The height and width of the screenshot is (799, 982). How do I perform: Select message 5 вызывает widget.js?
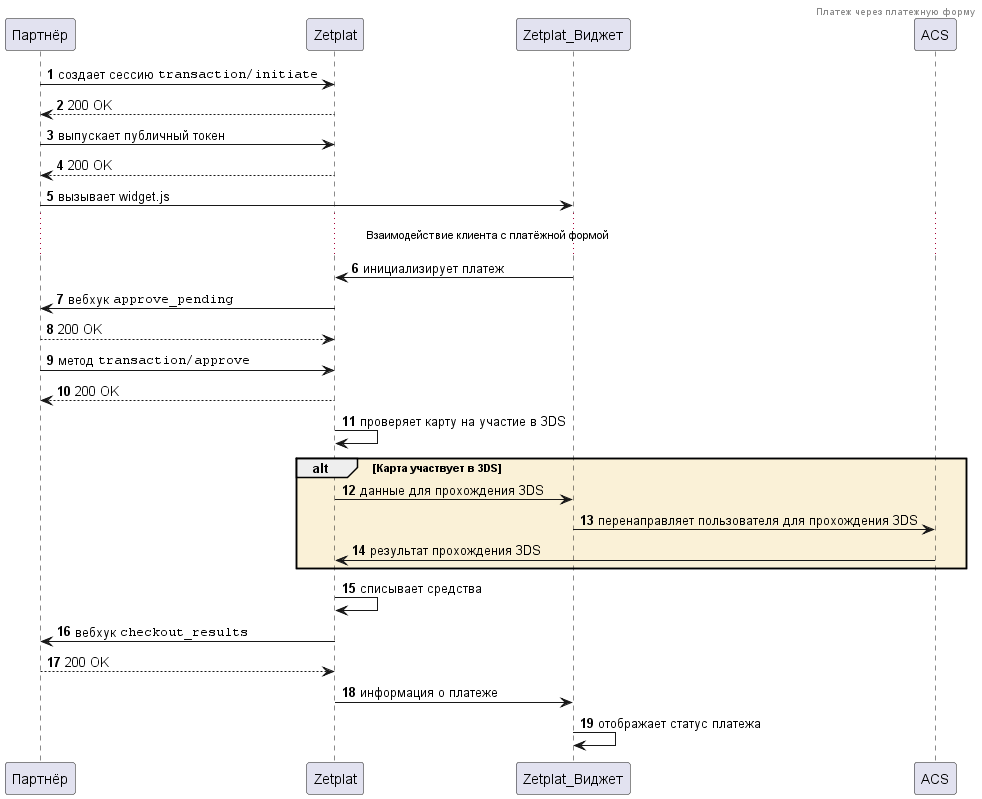click(x=113, y=197)
